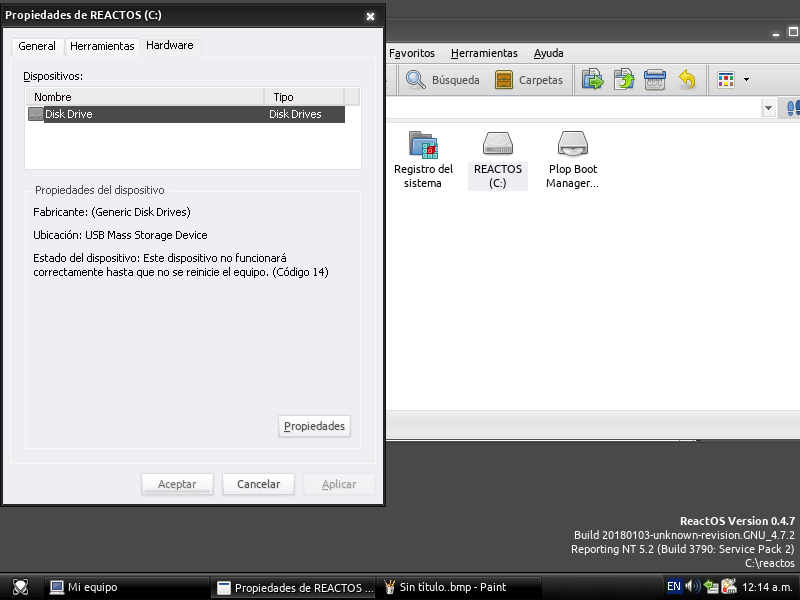Click the yellow Undo arrow icon
This screenshot has width=800, height=600.
click(x=687, y=80)
